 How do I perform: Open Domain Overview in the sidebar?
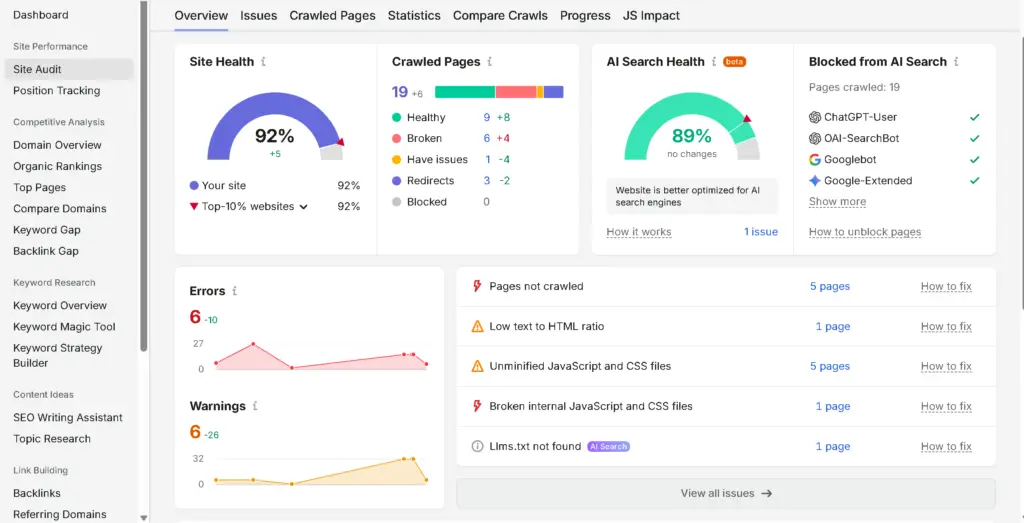click(x=57, y=145)
